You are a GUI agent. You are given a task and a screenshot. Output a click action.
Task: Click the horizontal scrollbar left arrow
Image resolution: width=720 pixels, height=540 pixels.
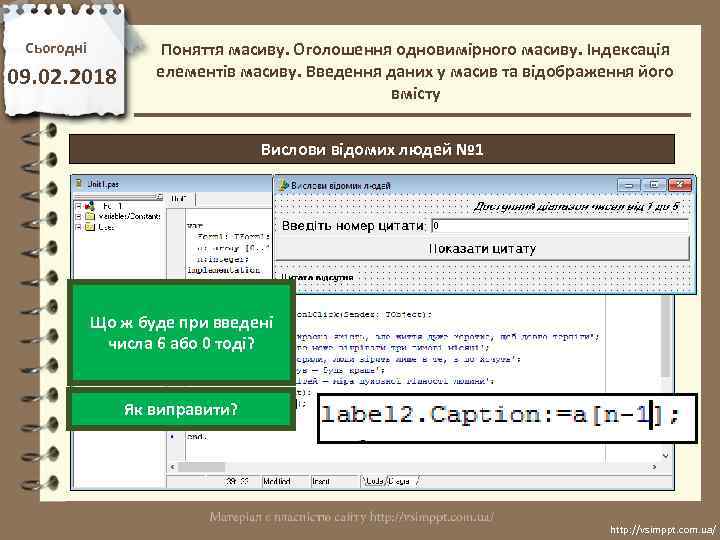tap(172, 467)
